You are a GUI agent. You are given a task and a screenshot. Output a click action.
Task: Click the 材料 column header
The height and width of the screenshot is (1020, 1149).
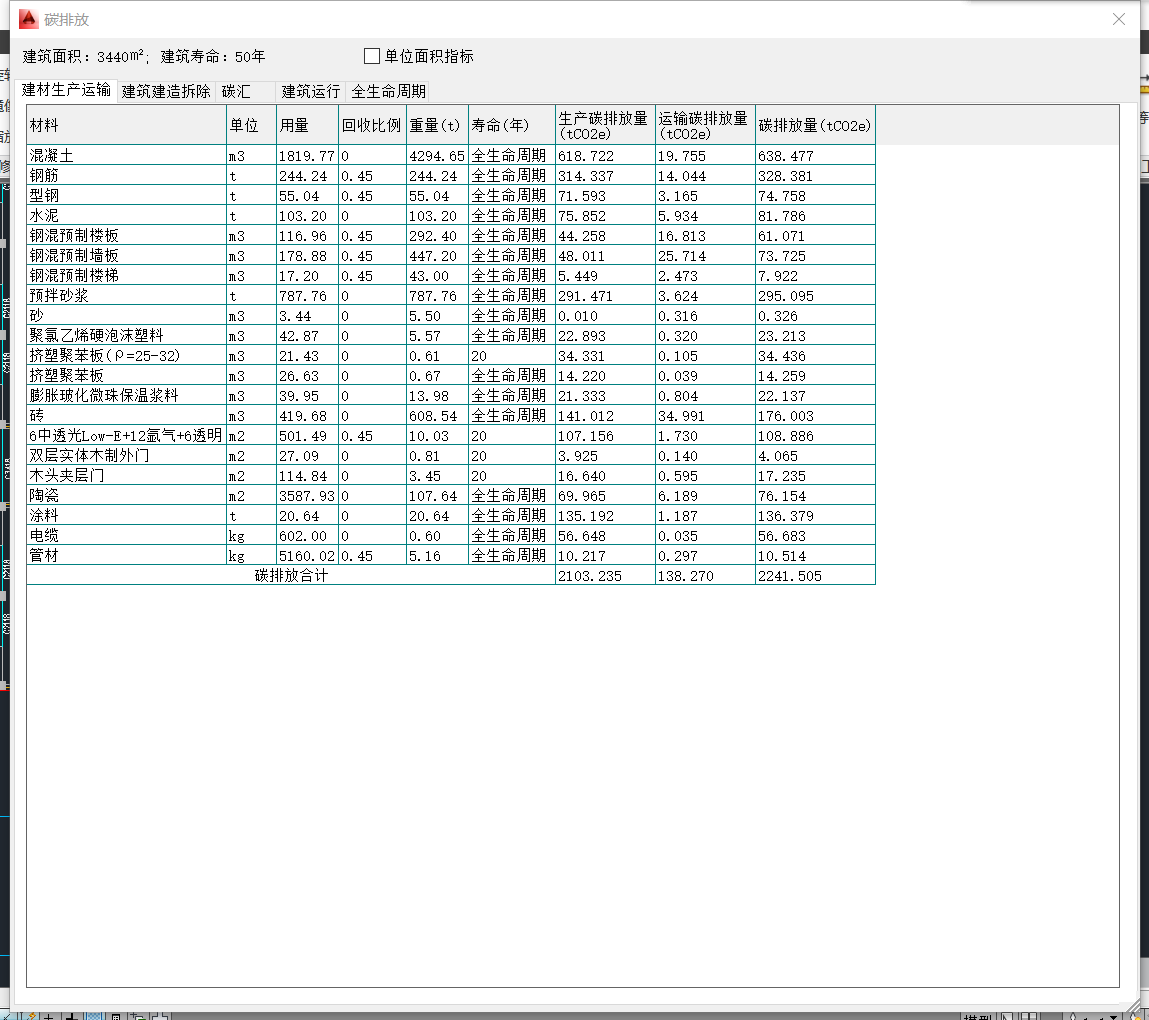[x=126, y=125]
